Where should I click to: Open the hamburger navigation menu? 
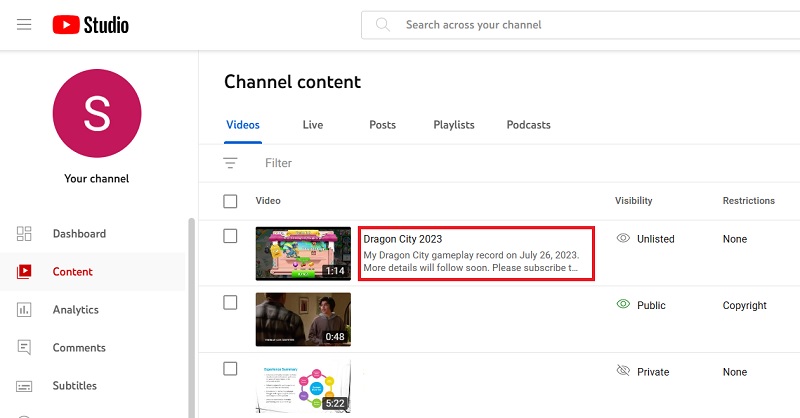pos(24,24)
